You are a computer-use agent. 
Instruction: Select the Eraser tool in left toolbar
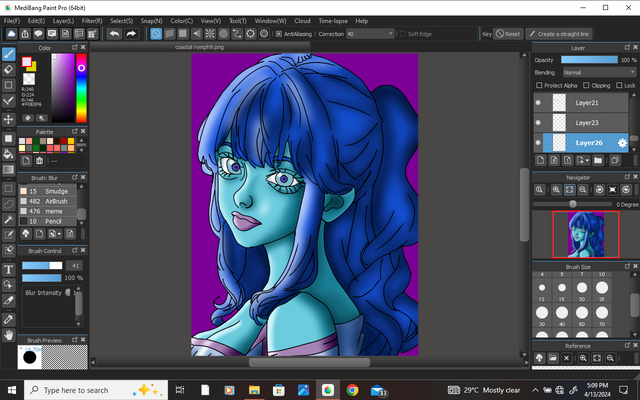(9, 70)
